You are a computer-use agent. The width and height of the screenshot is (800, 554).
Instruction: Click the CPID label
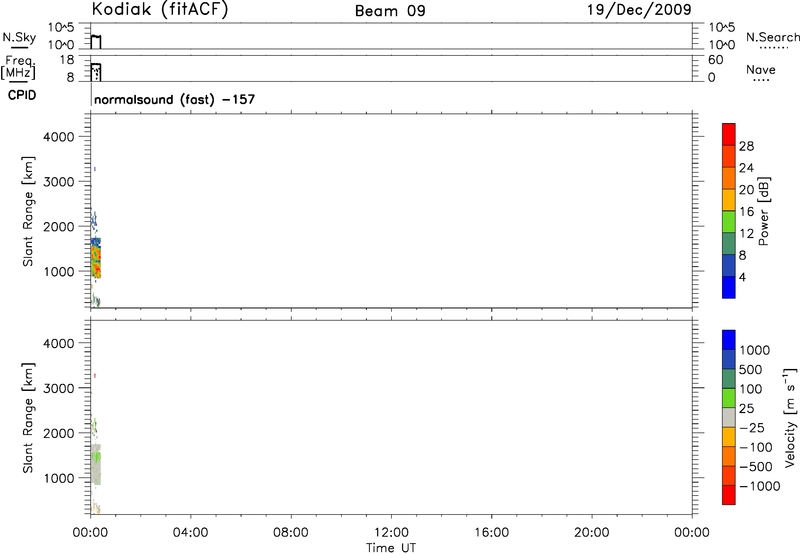[x=22, y=95]
